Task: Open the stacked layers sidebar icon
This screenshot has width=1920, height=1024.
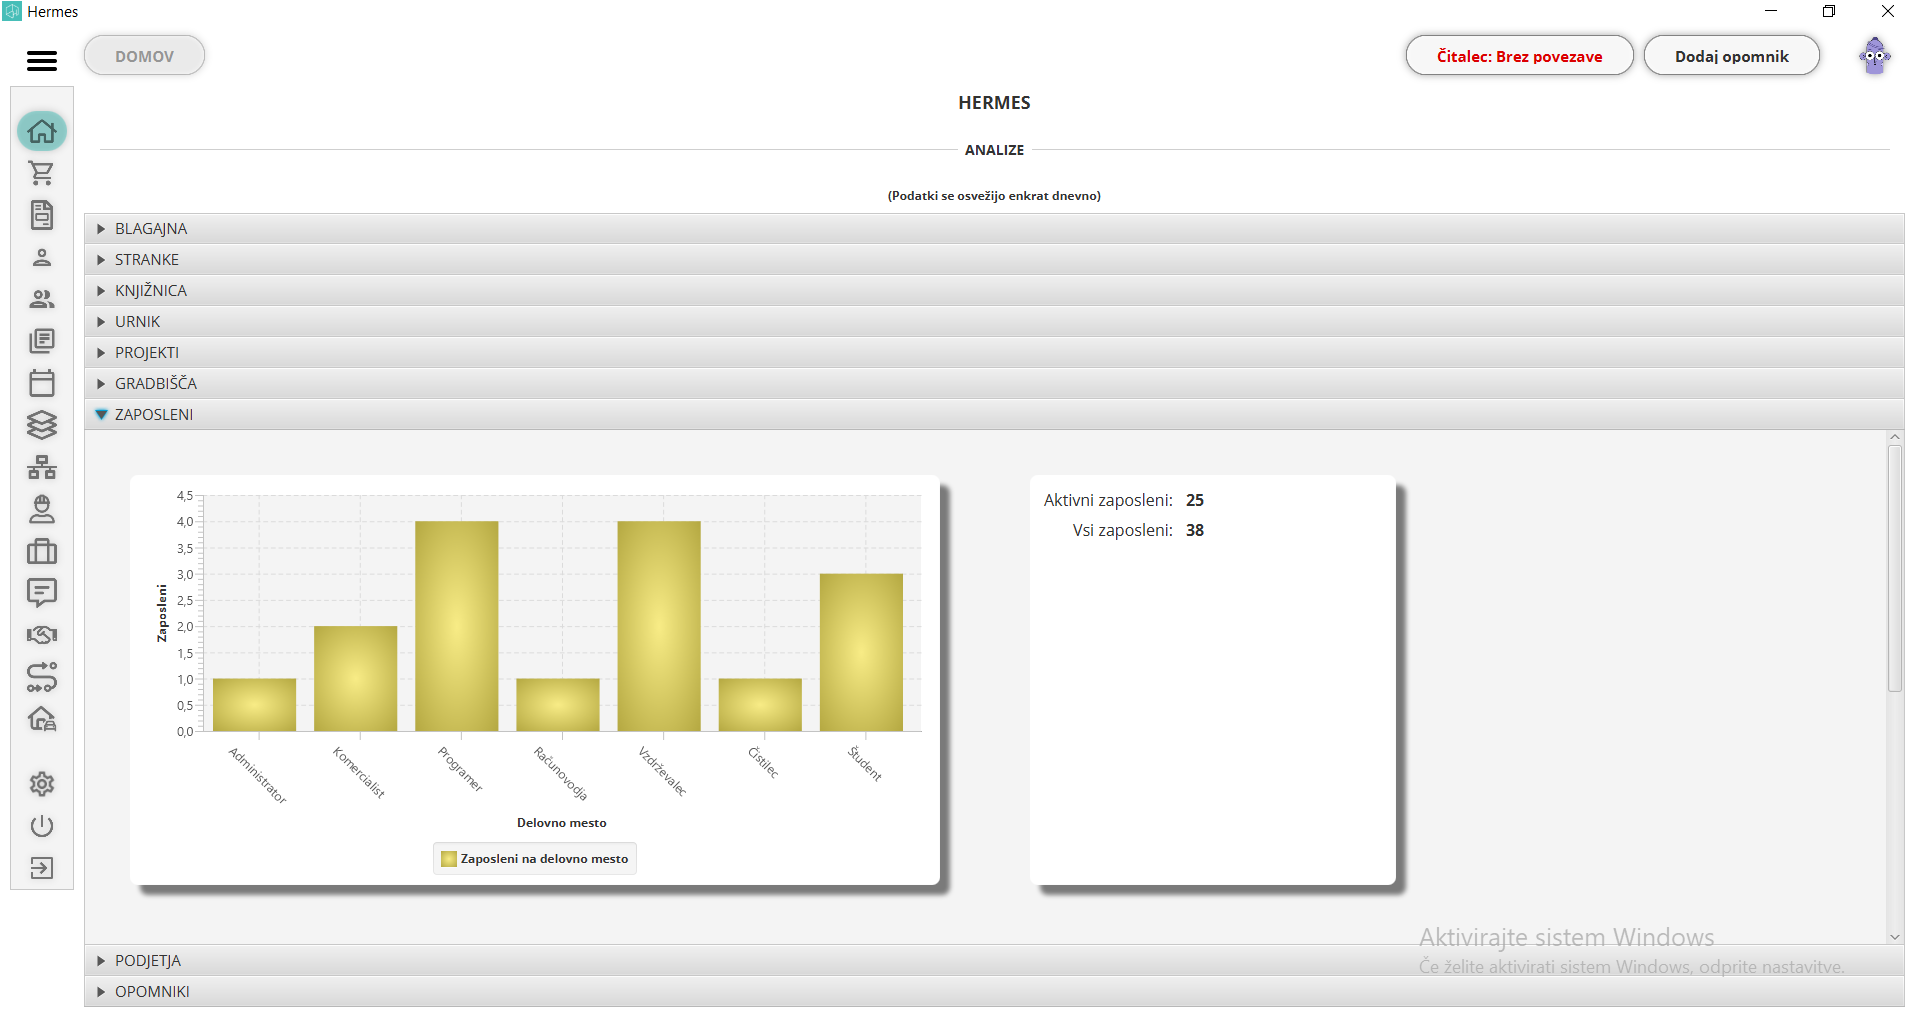Action: (x=42, y=425)
